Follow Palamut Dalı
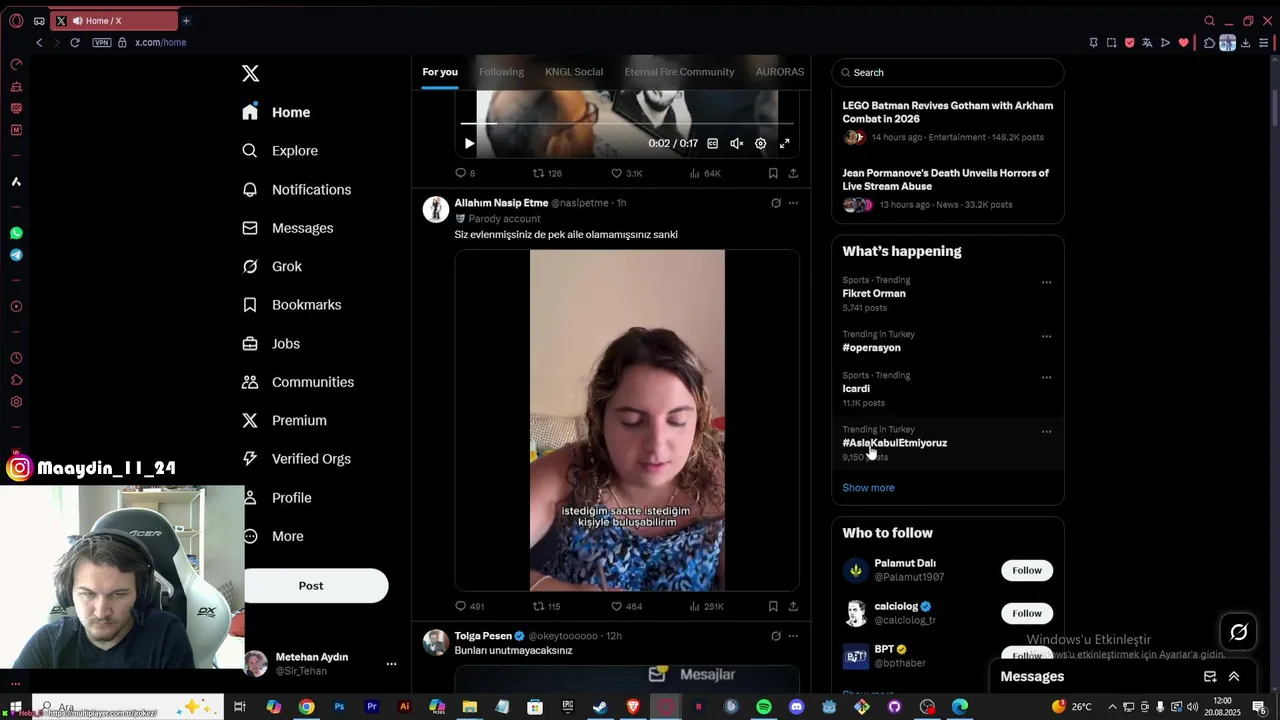 point(1027,570)
